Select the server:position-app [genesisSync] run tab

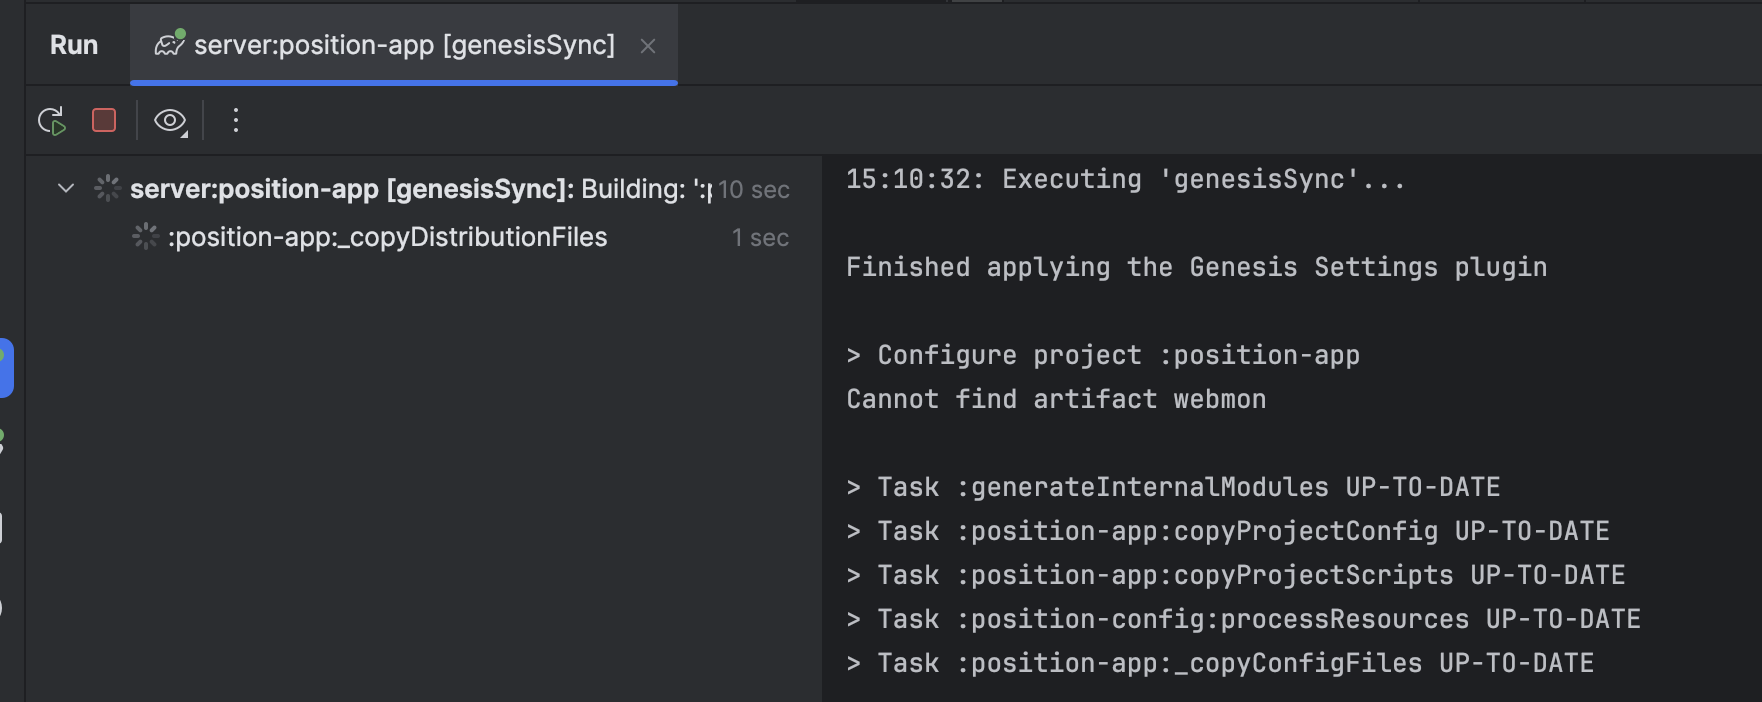click(404, 45)
